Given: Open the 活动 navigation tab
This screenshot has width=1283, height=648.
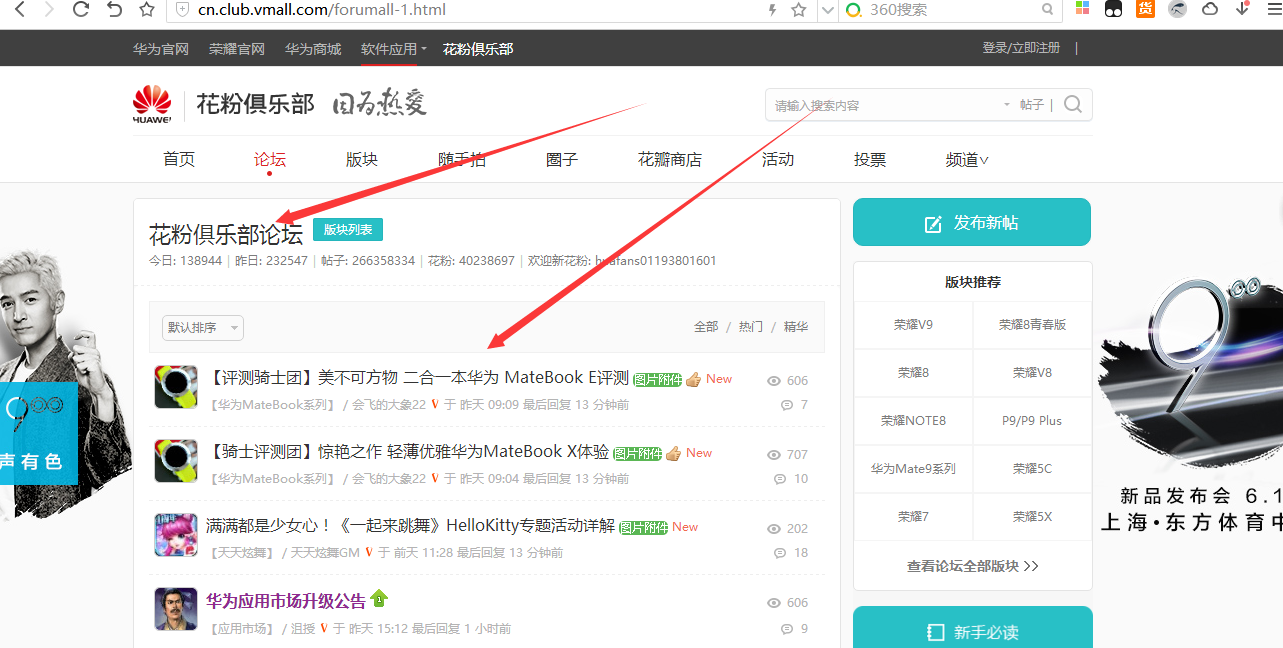Looking at the screenshot, I should pos(778,160).
